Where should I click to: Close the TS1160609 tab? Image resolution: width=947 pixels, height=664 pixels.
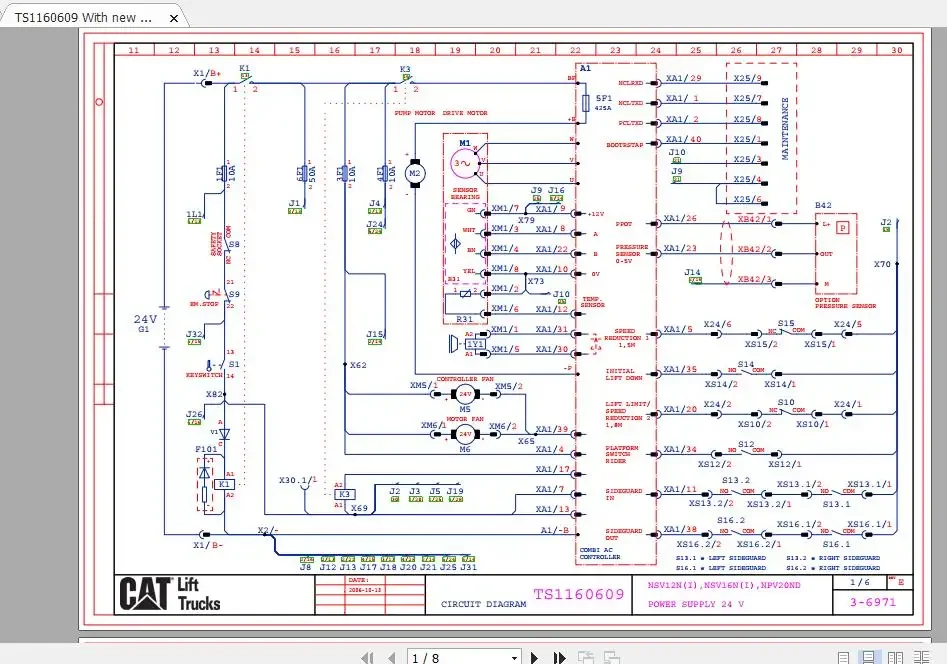coord(176,17)
